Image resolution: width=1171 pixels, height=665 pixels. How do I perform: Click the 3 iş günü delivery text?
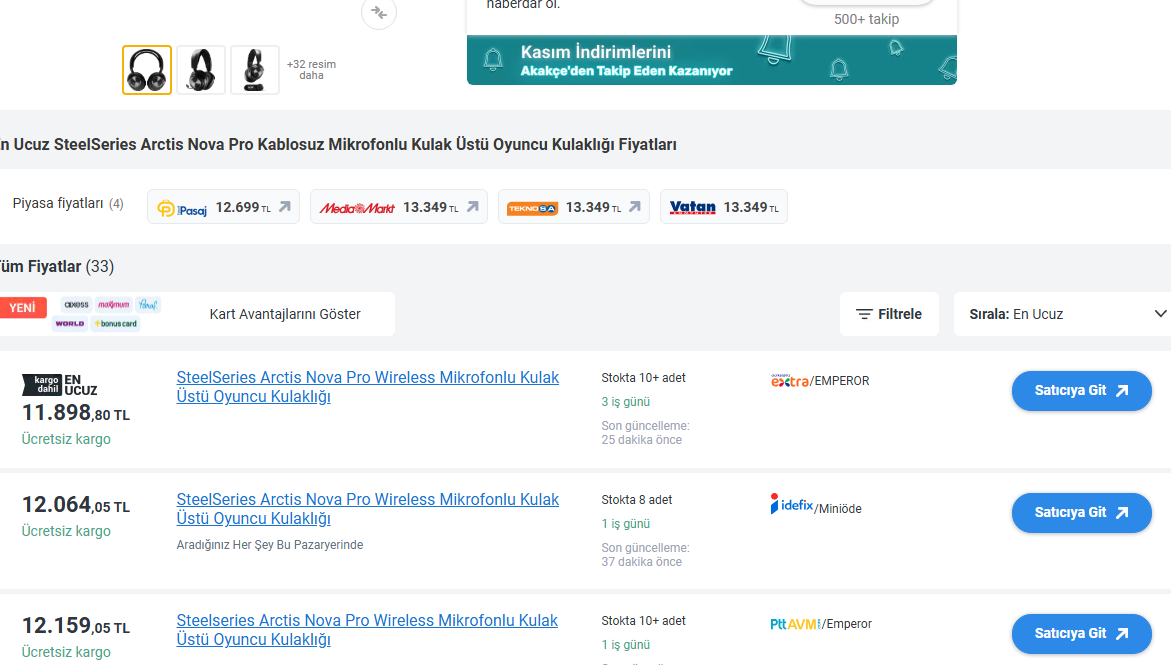626,402
